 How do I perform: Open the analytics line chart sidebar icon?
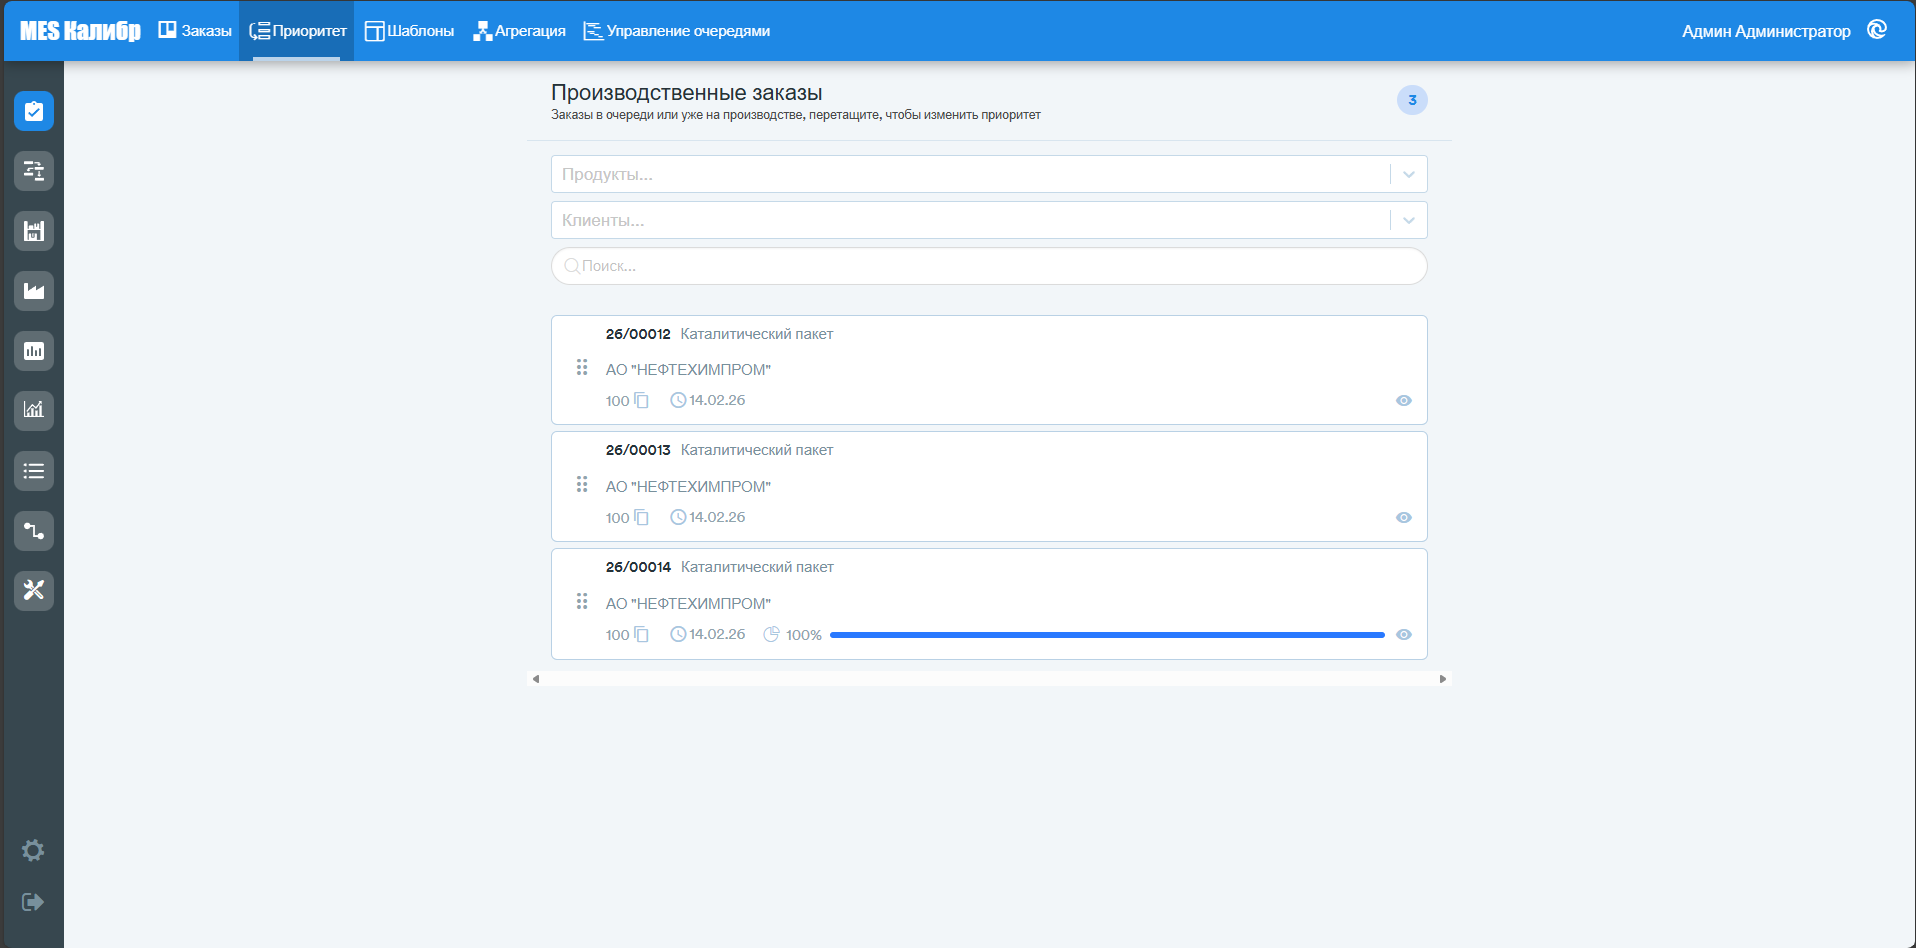coord(34,410)
